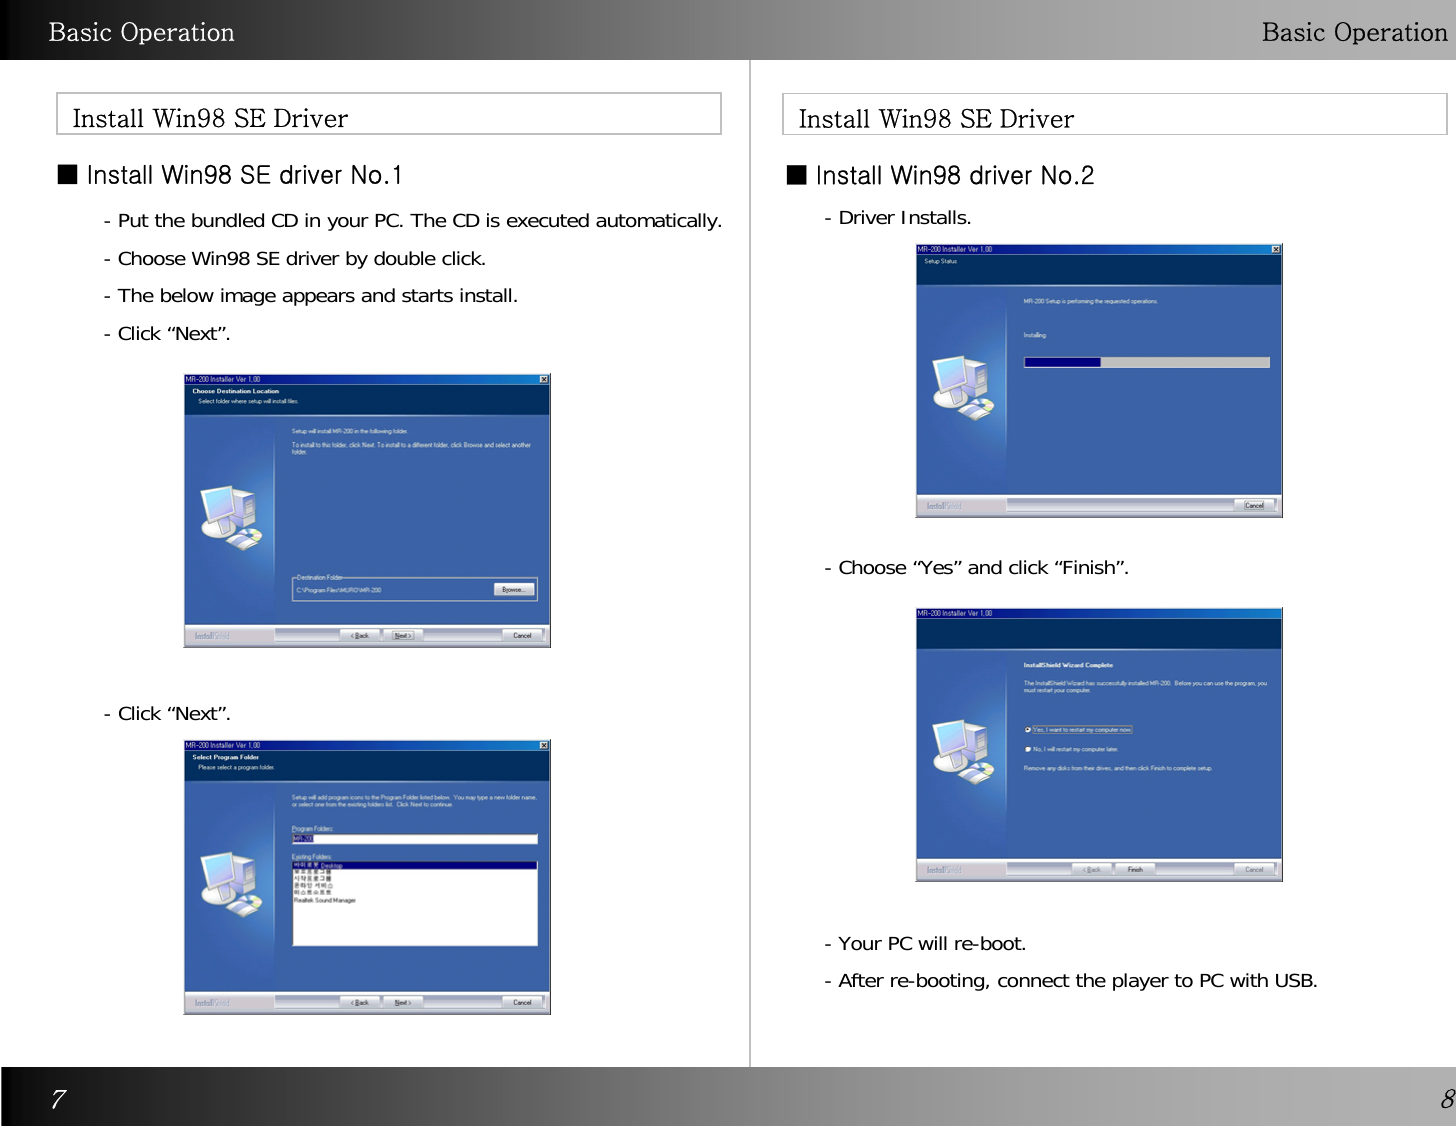The width and height of the screenshot is (1456, 1126).
Task: Click Finish in the Wizard Complete dialog
Action: click(x=1135, y=869)
